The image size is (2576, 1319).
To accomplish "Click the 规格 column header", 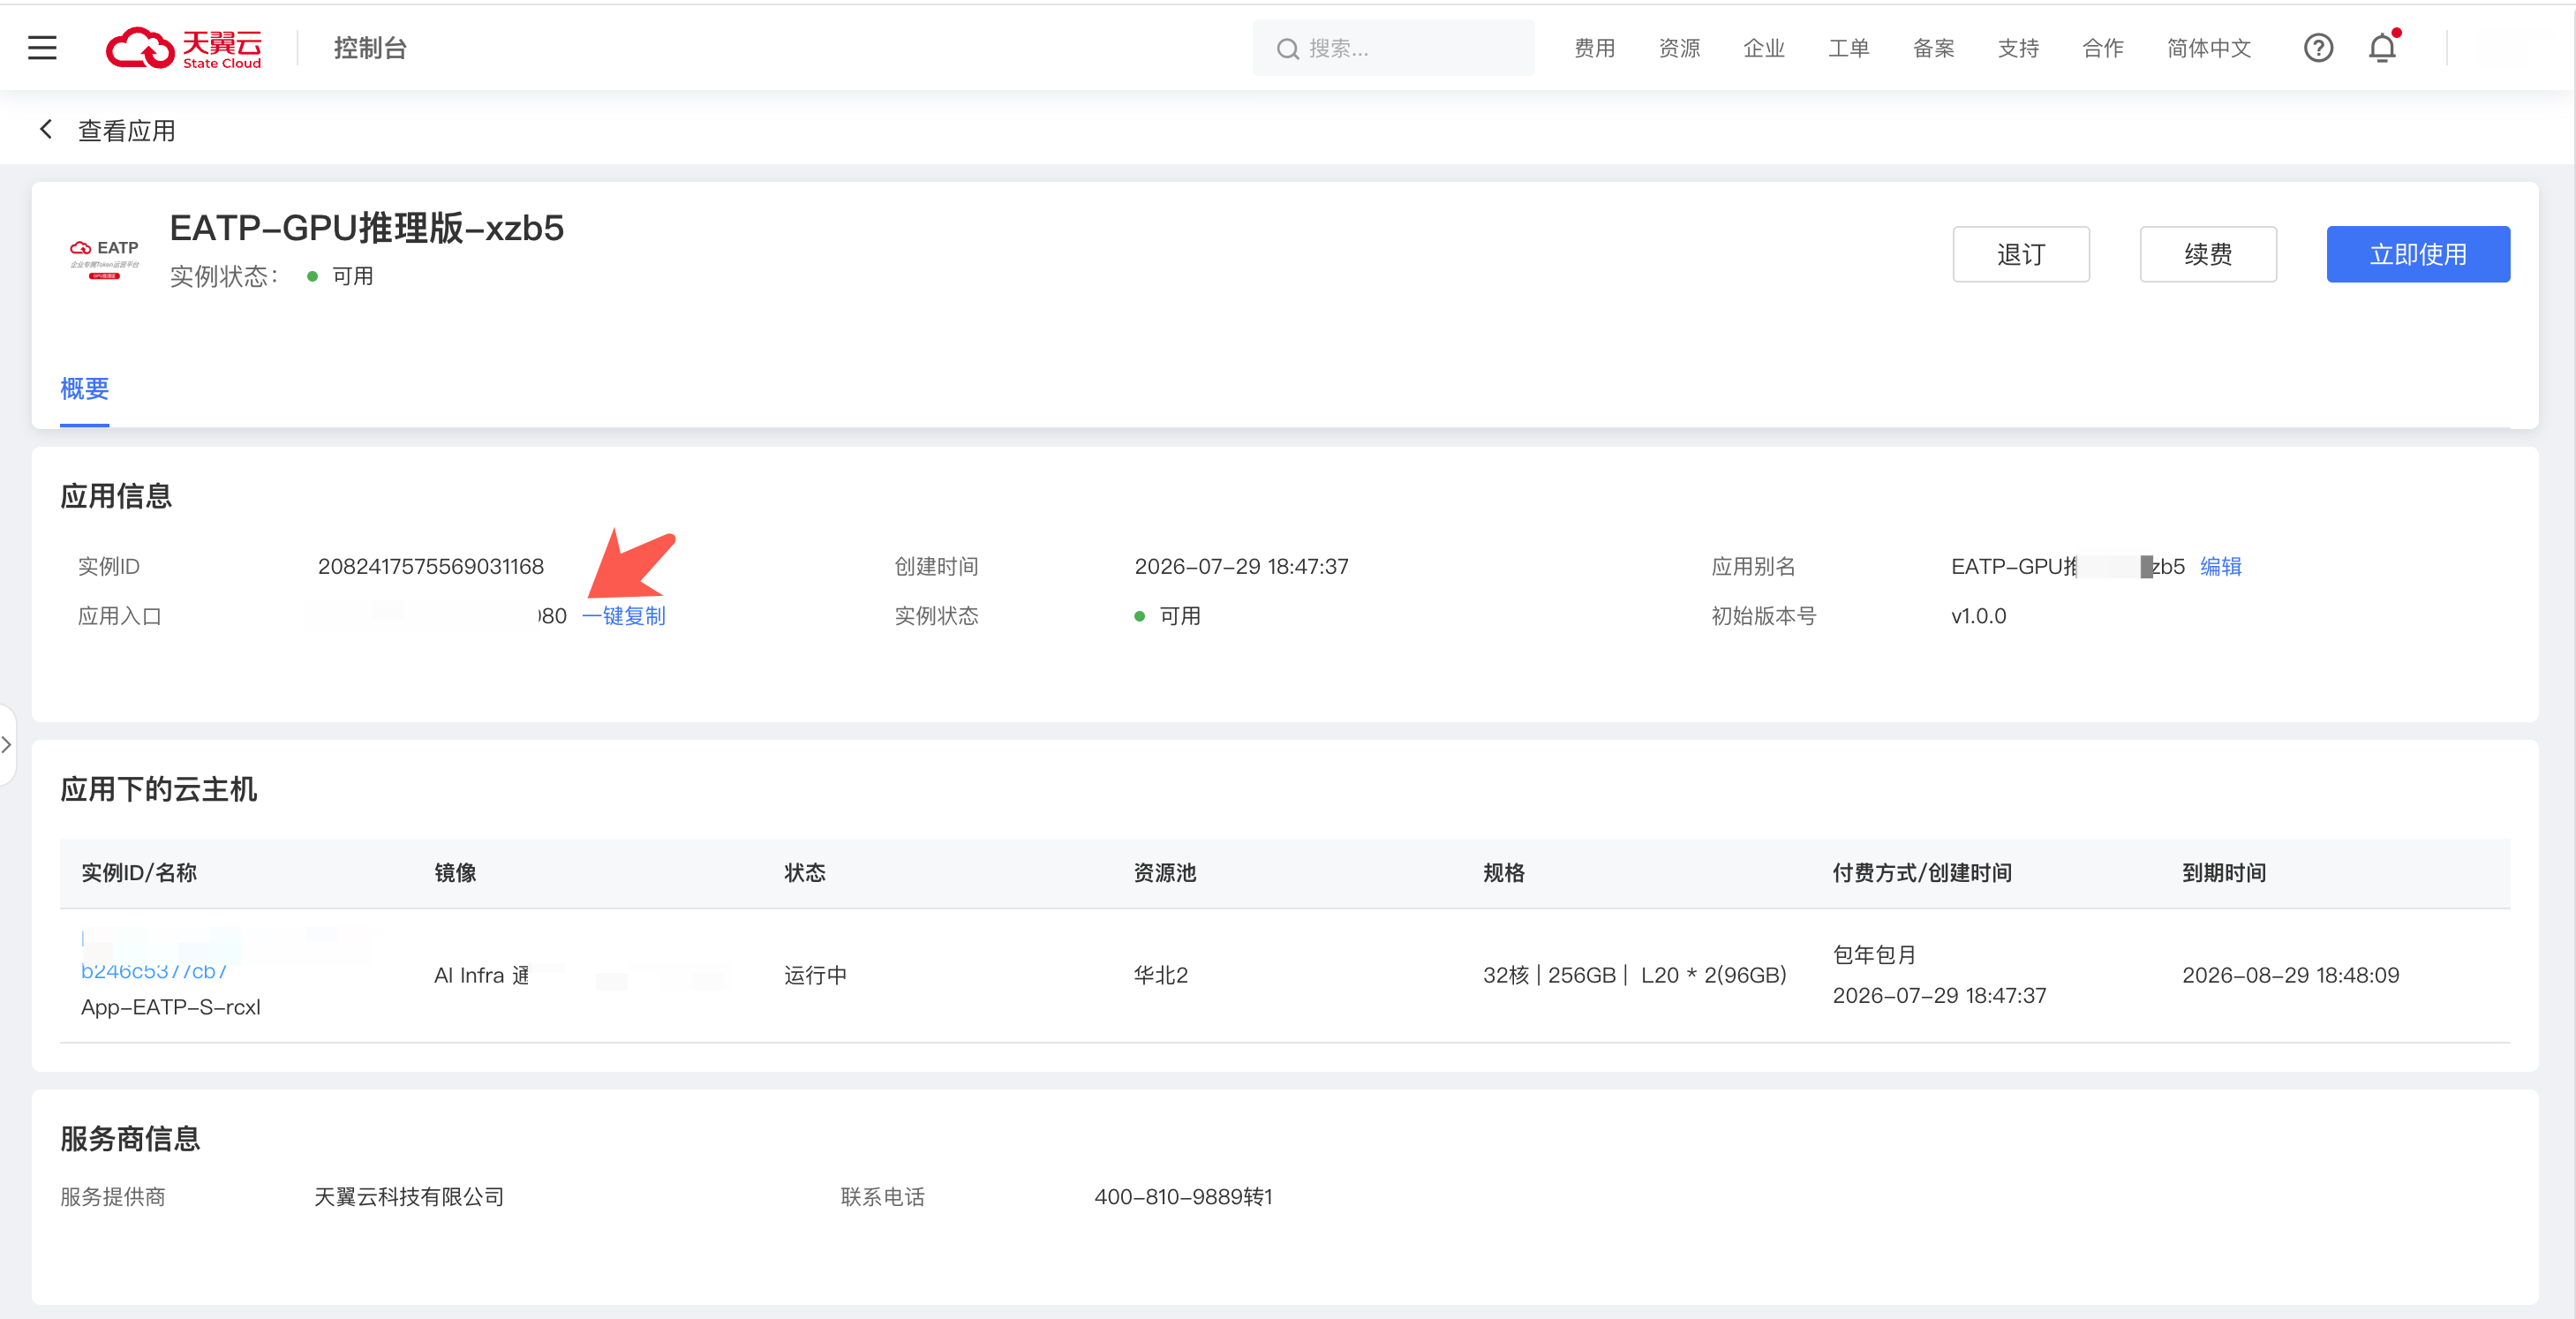I will (x=1504, y=873).
